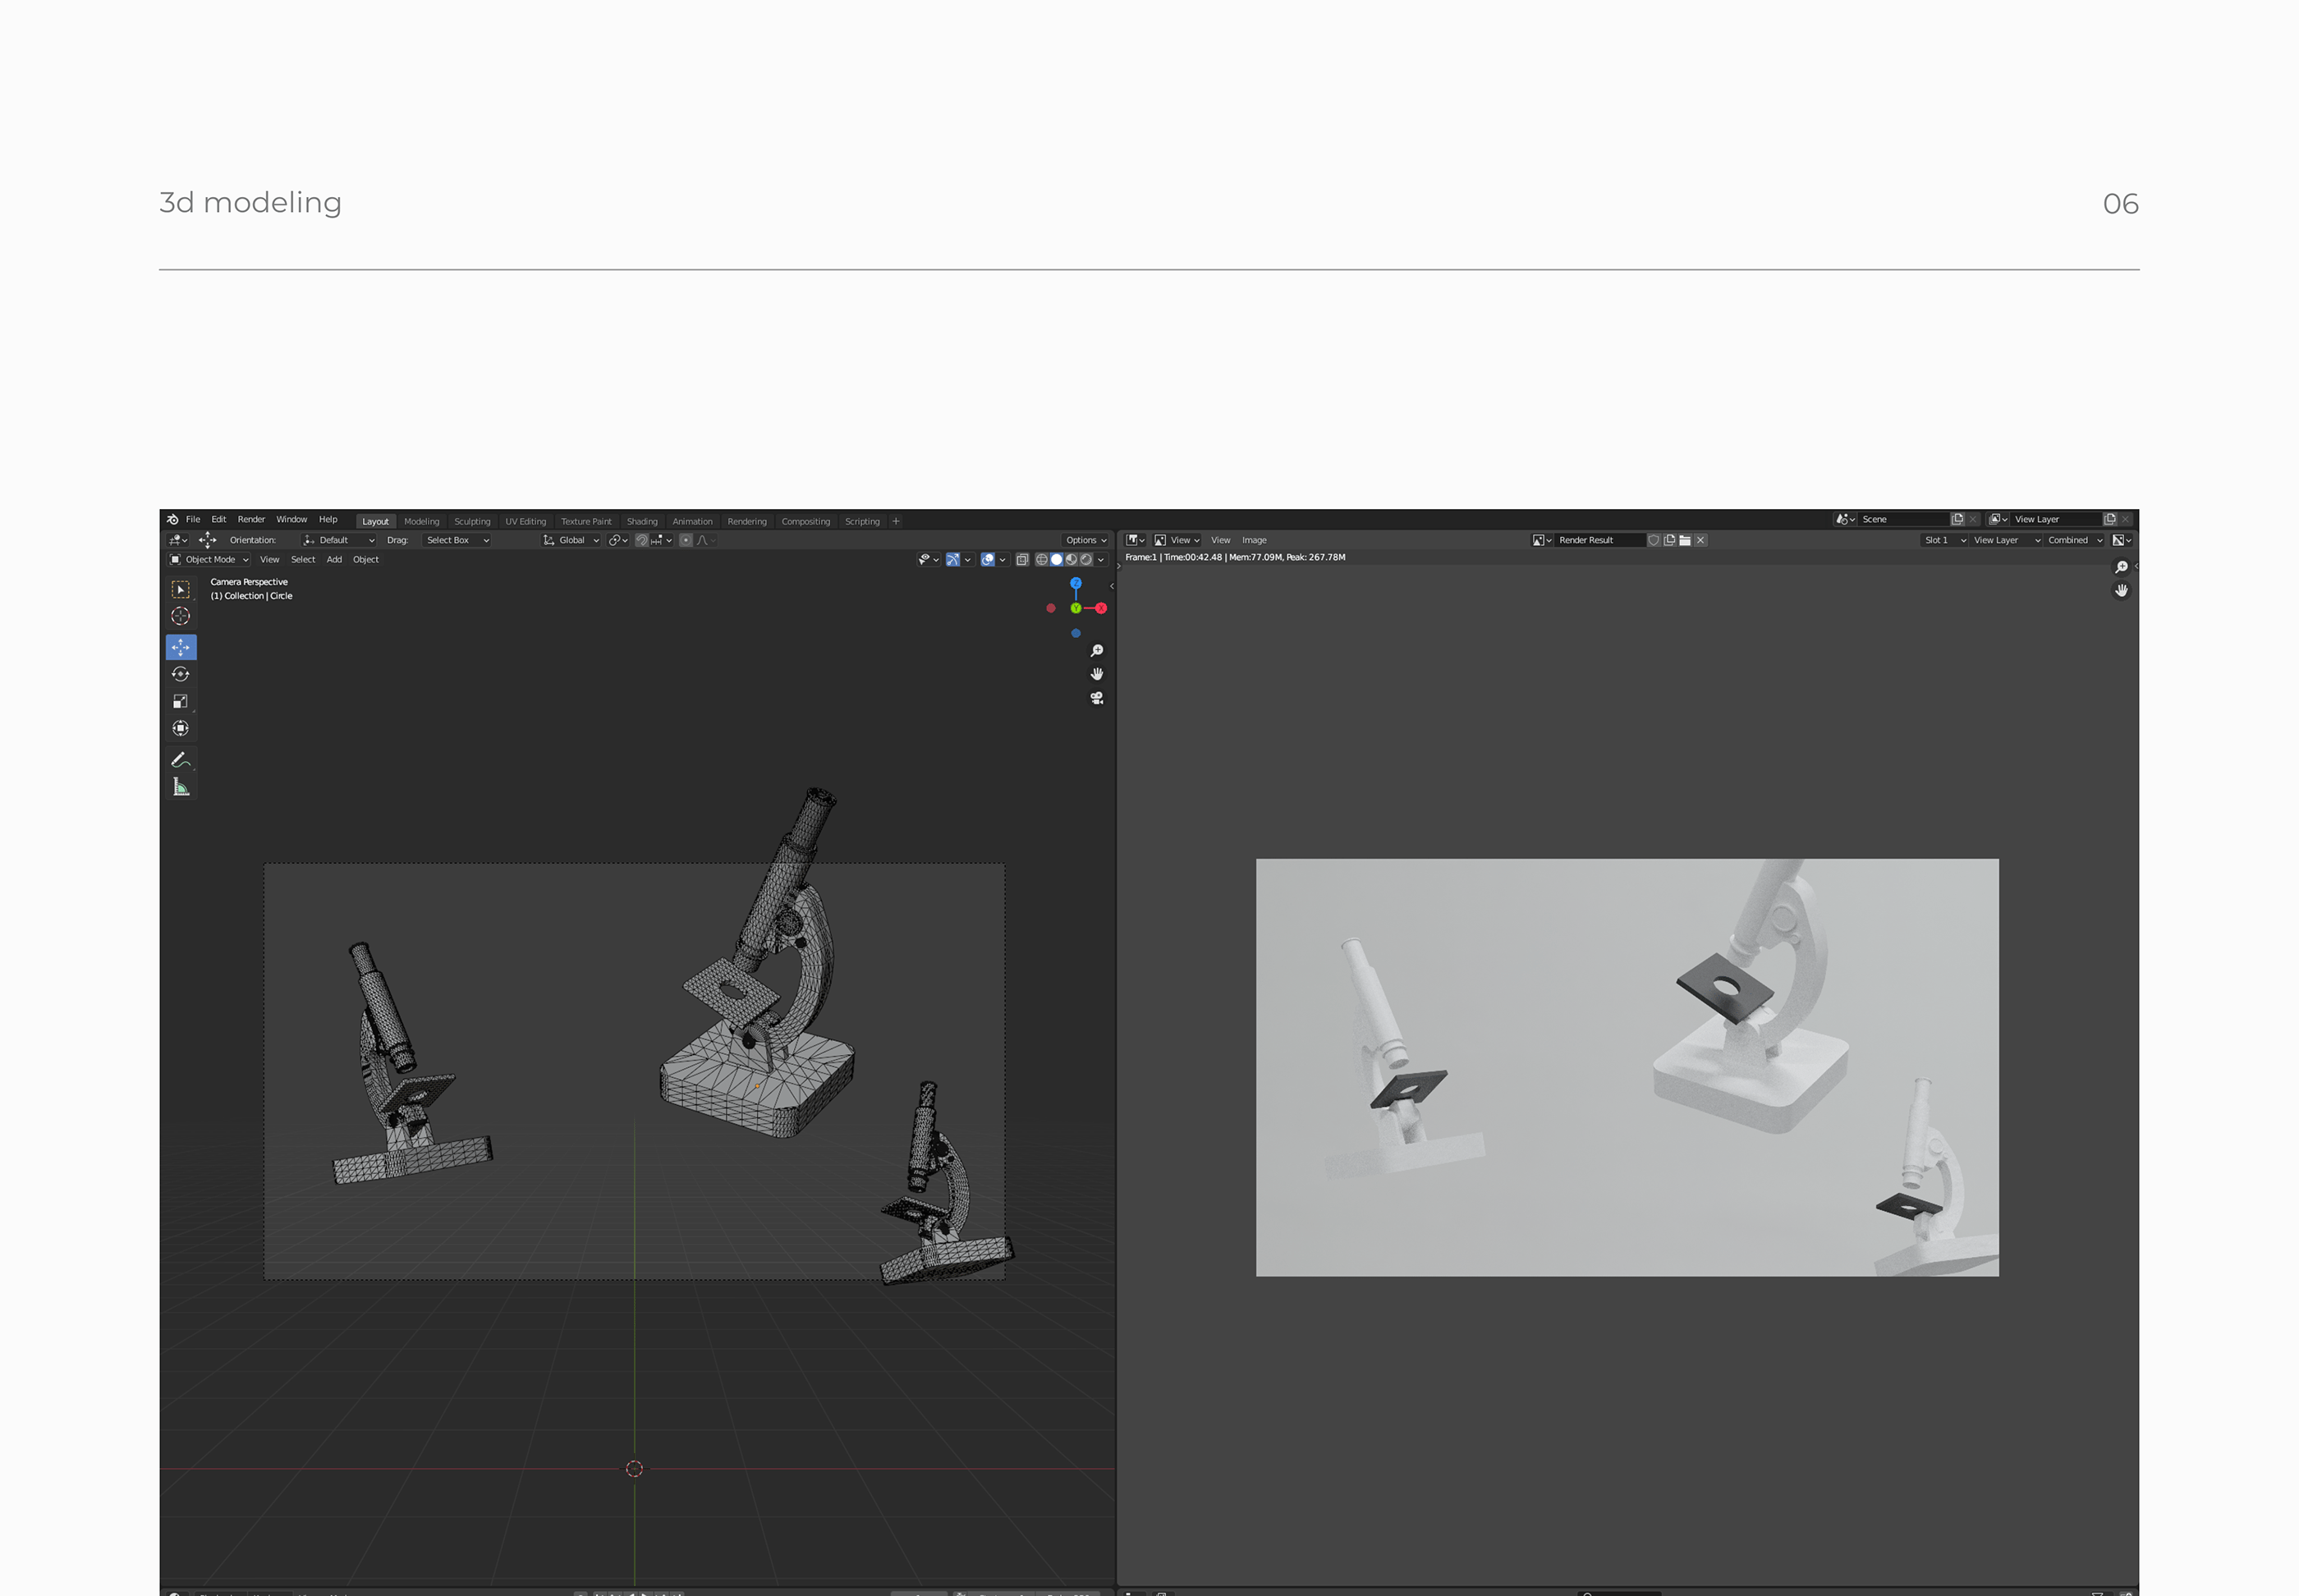Open the Global transform orientation dropdown
Viewport: 2299px width, 1596px height.
572,540
